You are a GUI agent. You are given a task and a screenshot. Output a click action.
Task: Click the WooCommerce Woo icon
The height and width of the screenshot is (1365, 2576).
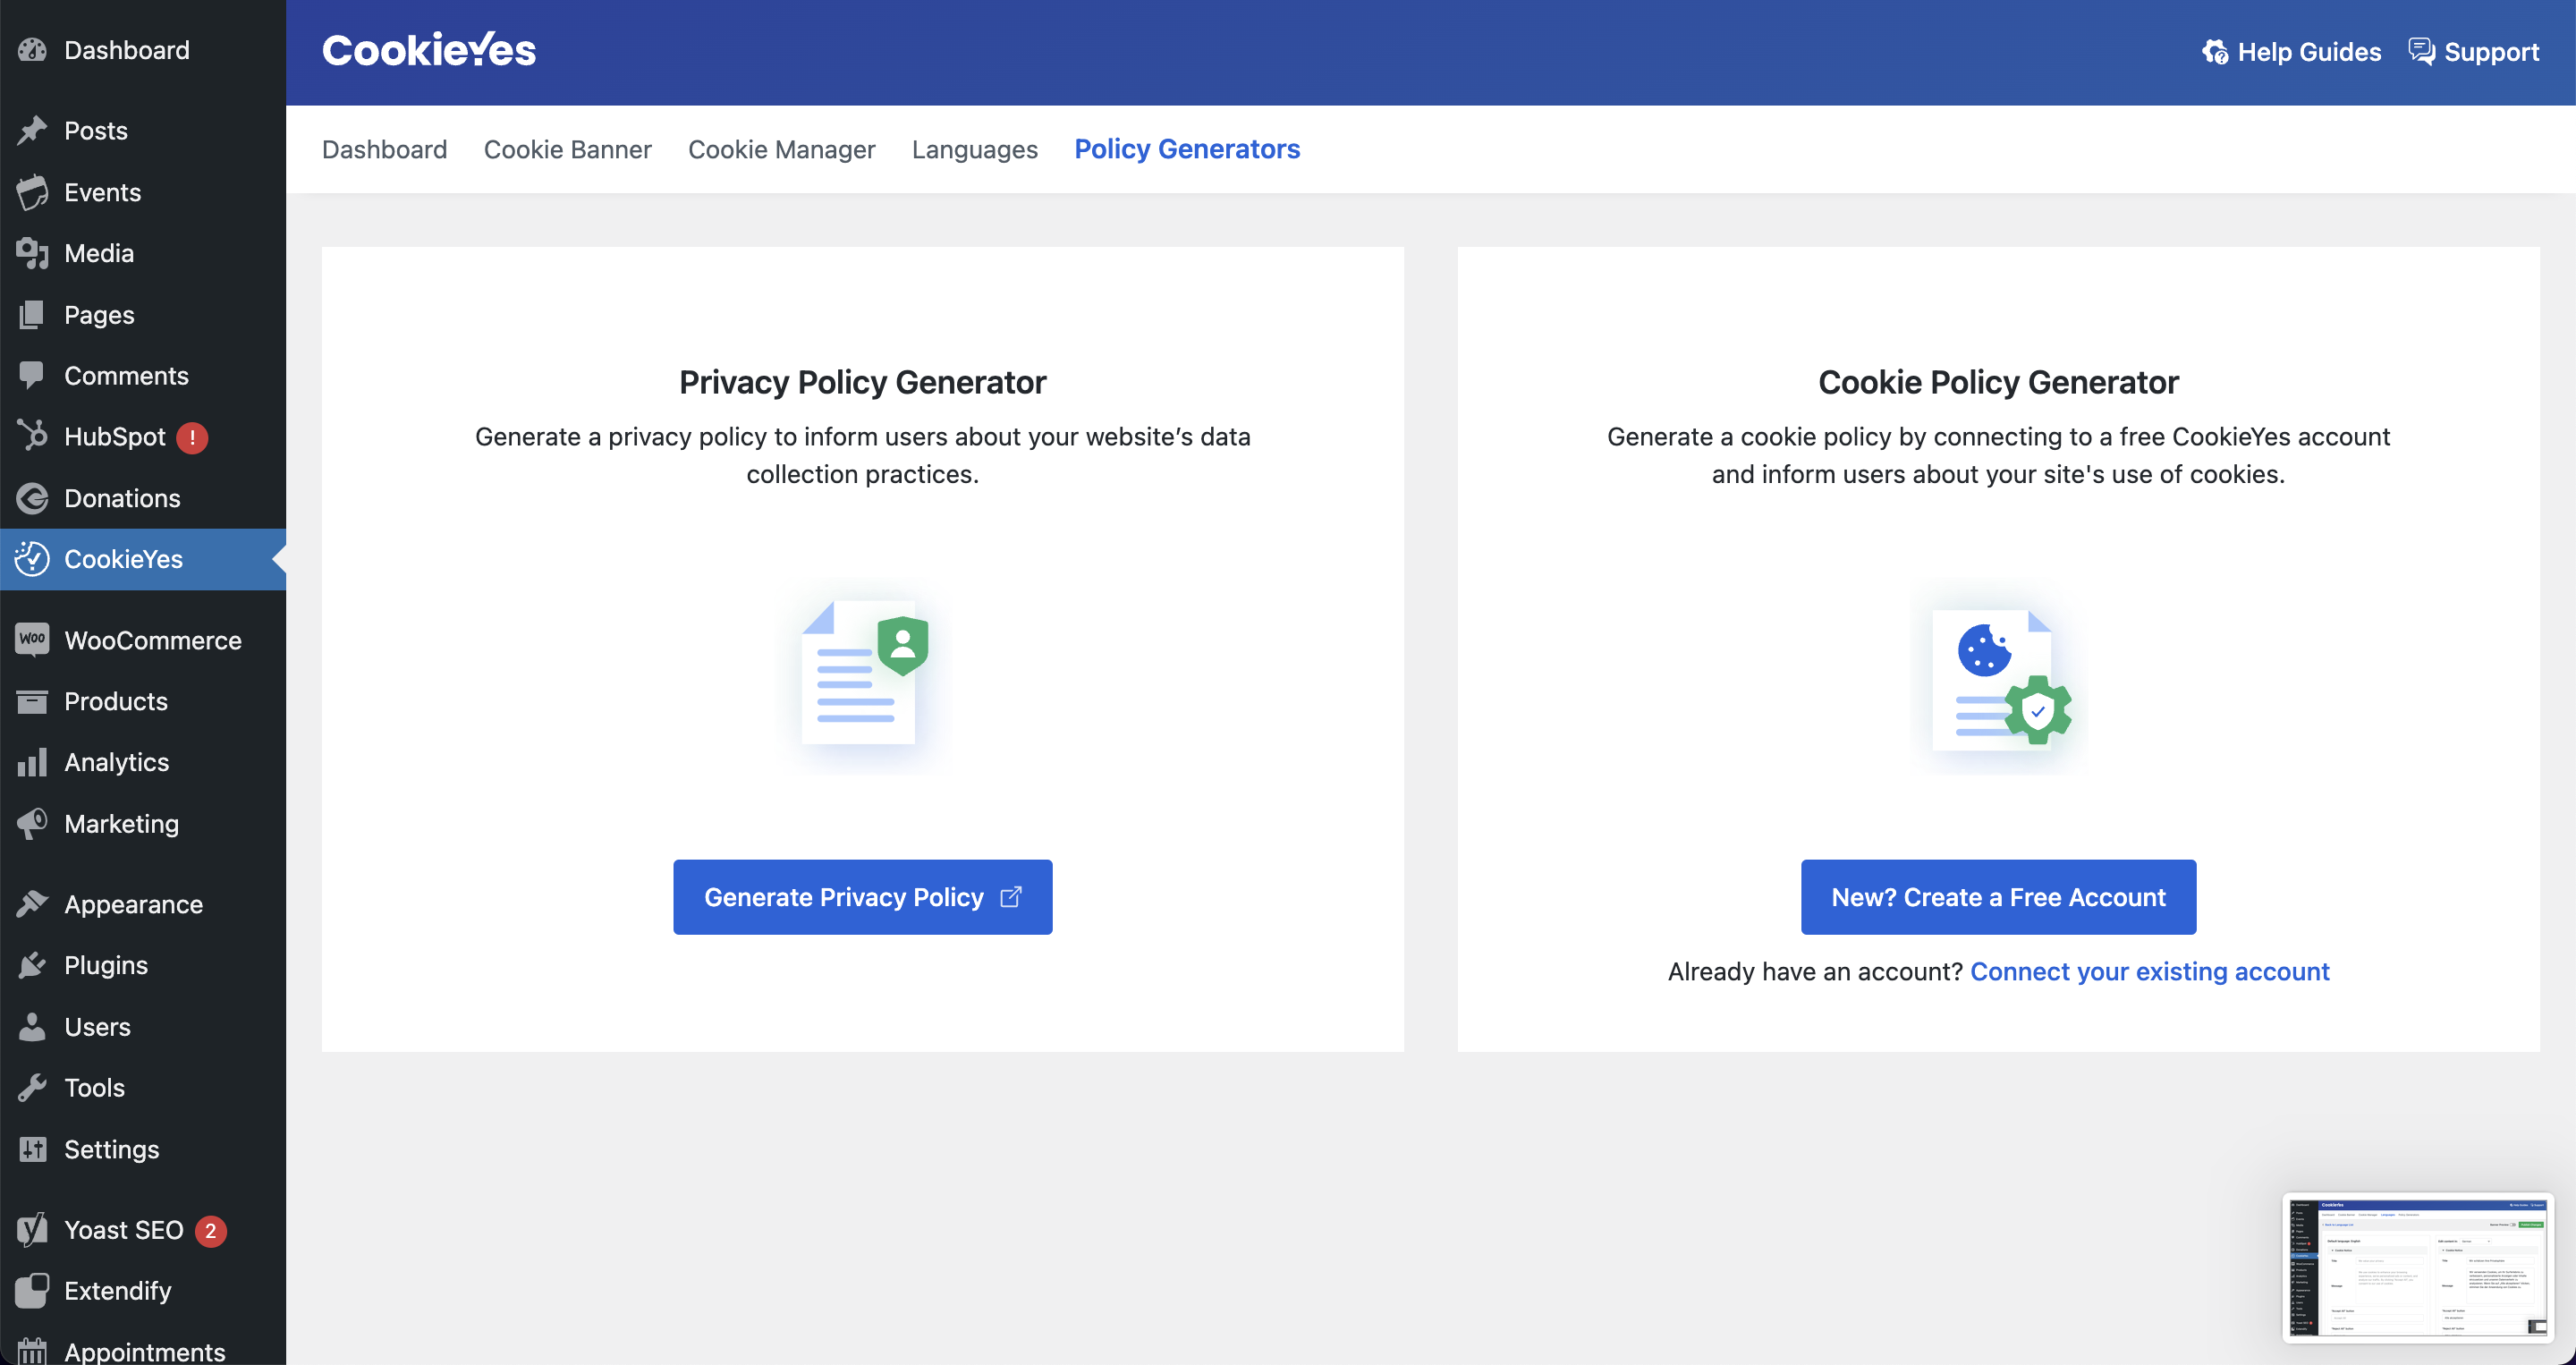[32, 640]
